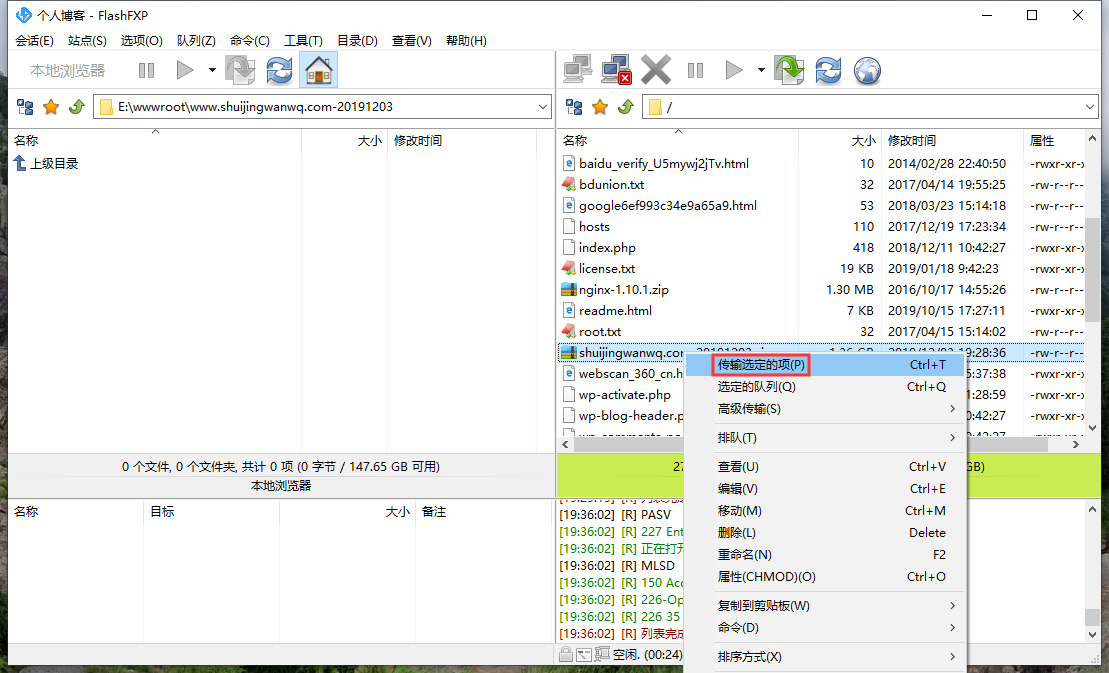Open the 站点(S) menu
The image size is (1109, 673).
click(x=87, y=41)
